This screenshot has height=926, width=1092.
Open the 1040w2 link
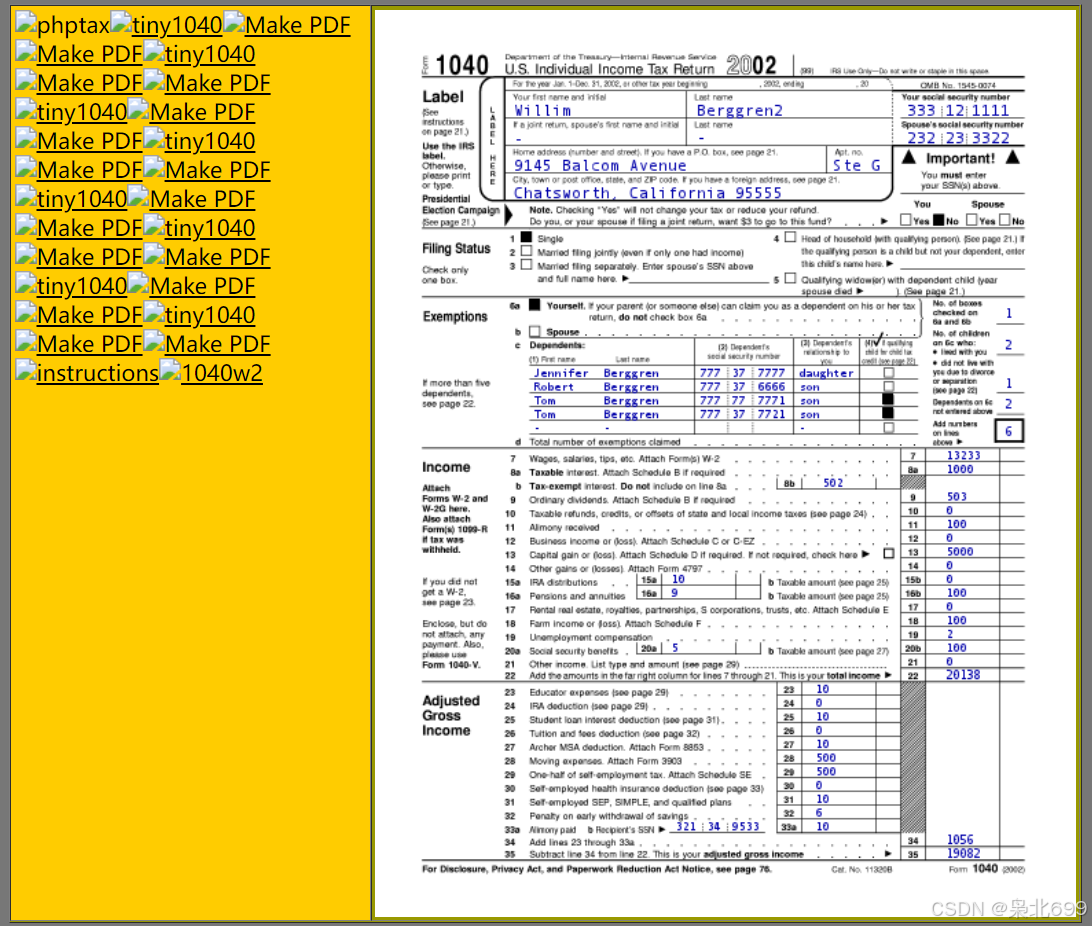tap(221, 373)
